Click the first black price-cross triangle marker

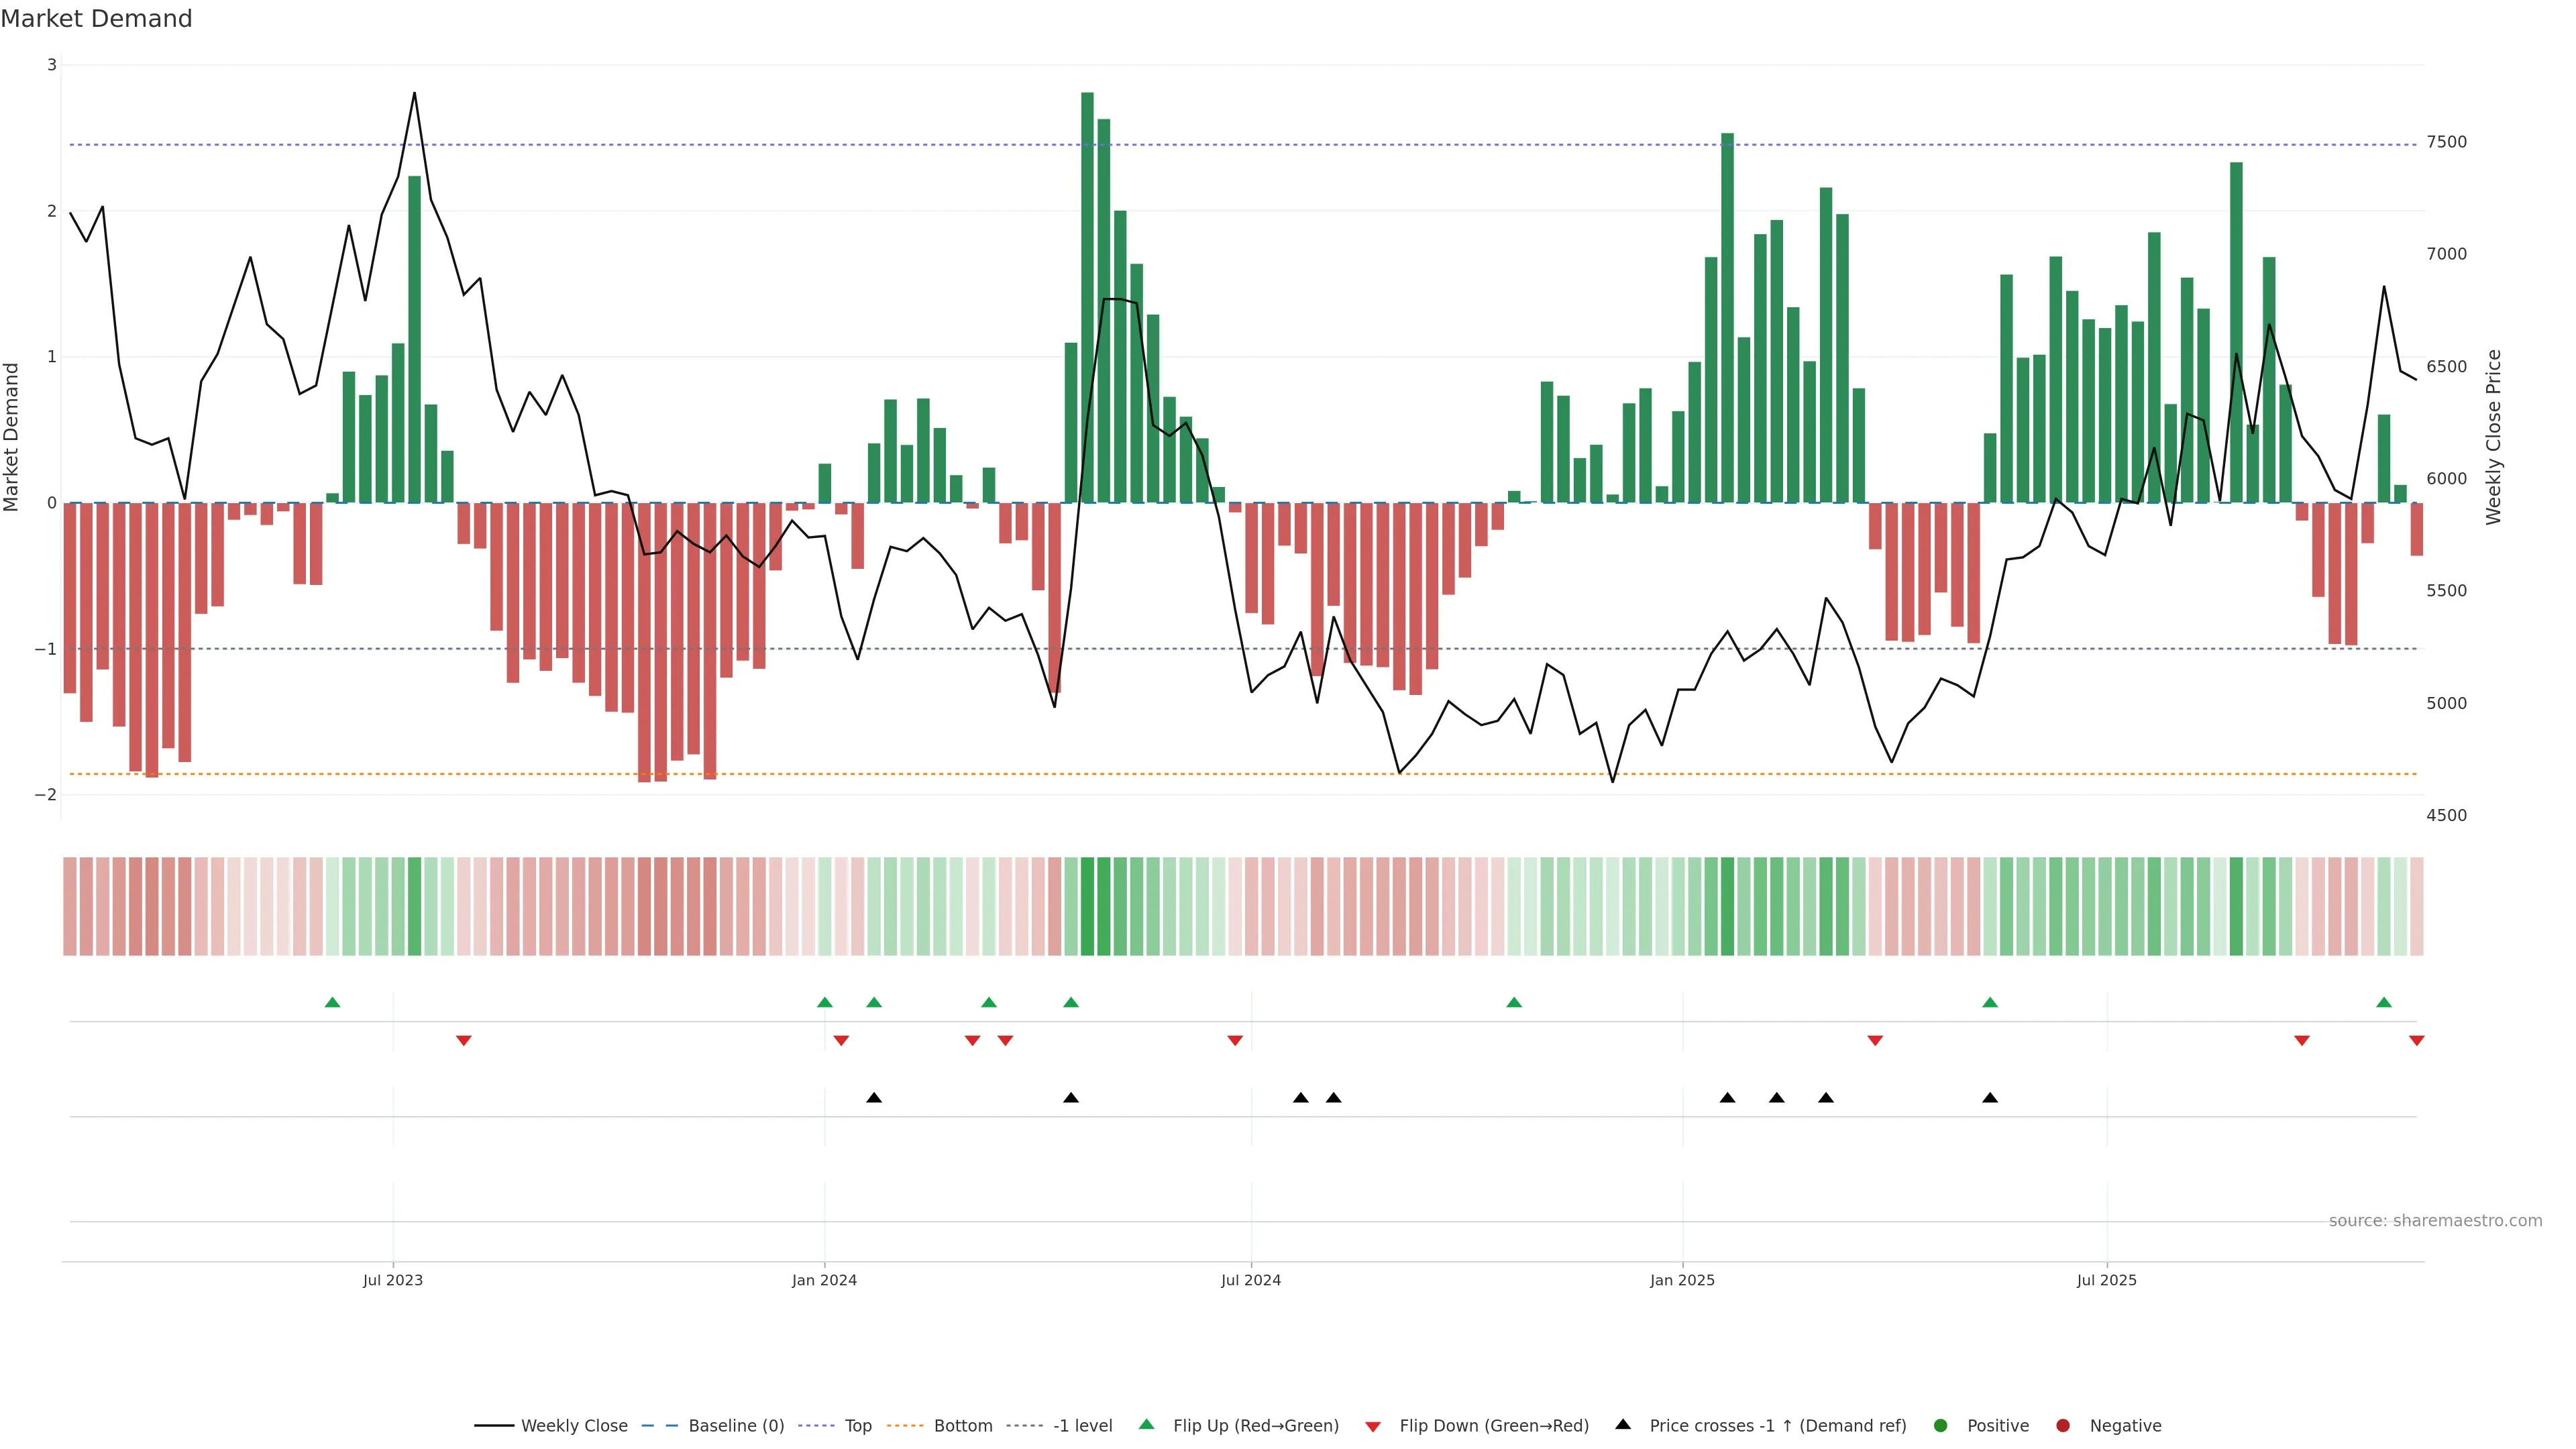pyautogui.click(x=874, y=1097)
